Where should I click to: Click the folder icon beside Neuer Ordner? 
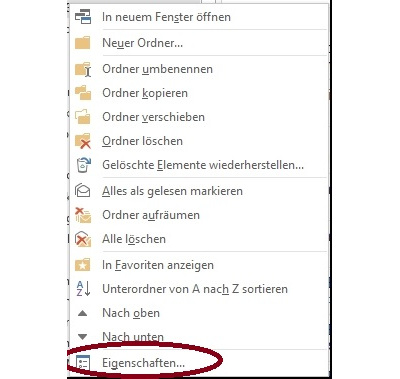[x=83, y=43]
